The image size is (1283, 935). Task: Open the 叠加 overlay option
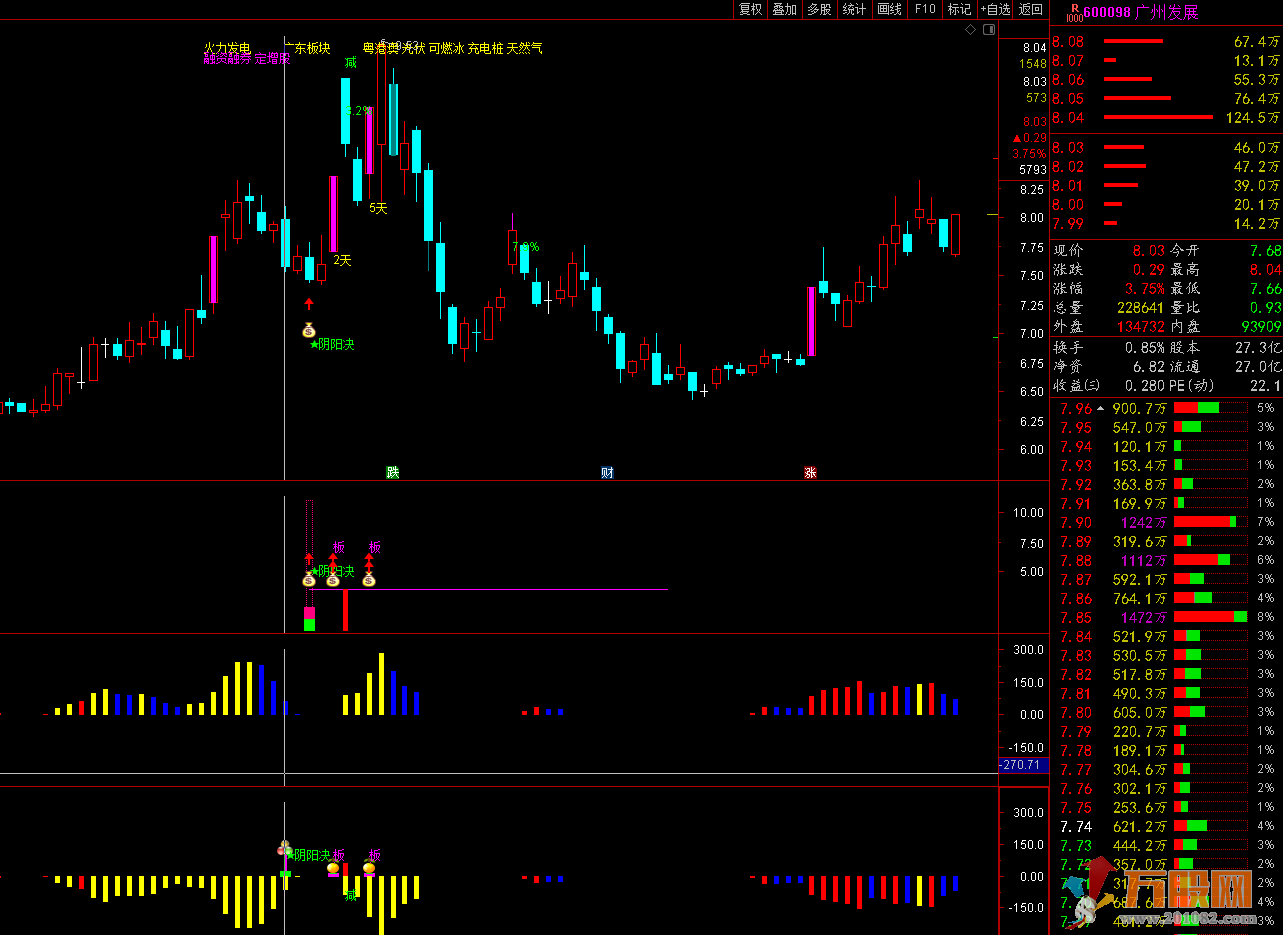pos(785,9)
